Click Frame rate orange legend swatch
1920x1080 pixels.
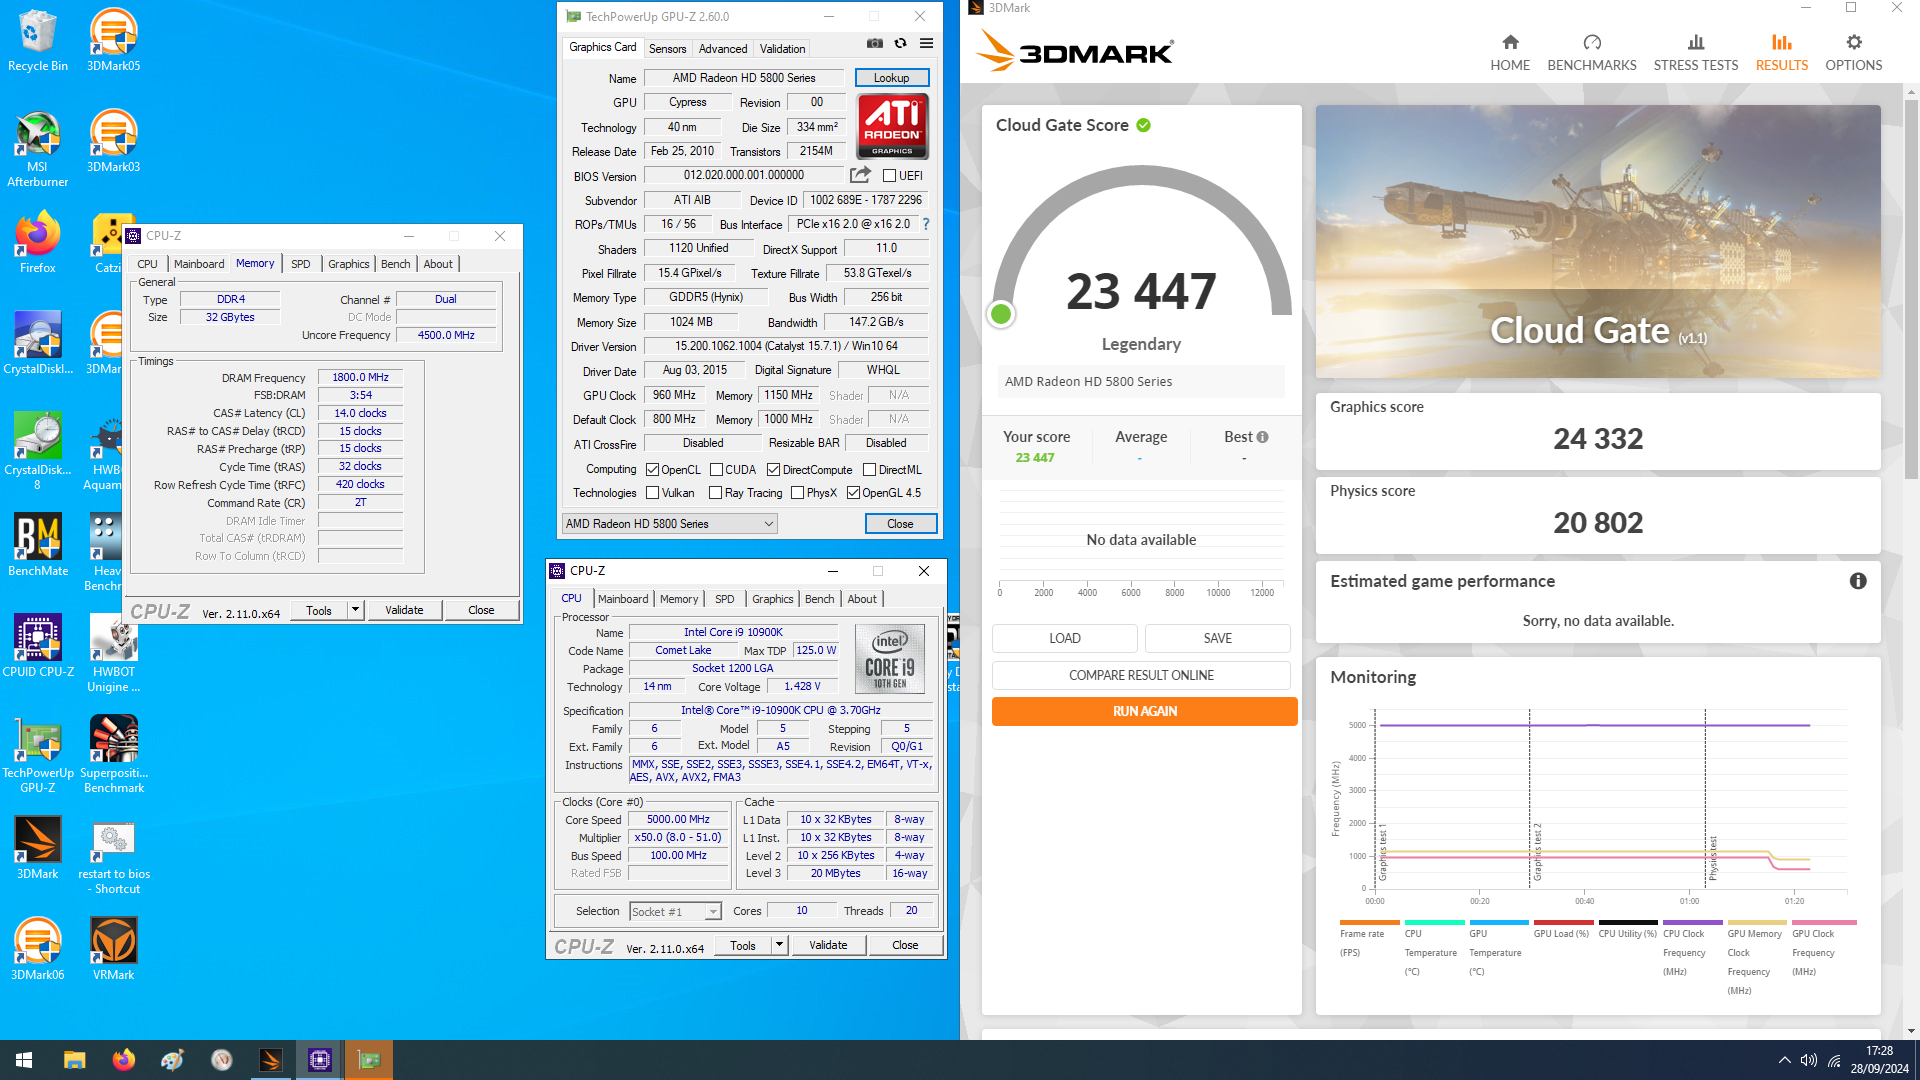[x=1369, y=922]
